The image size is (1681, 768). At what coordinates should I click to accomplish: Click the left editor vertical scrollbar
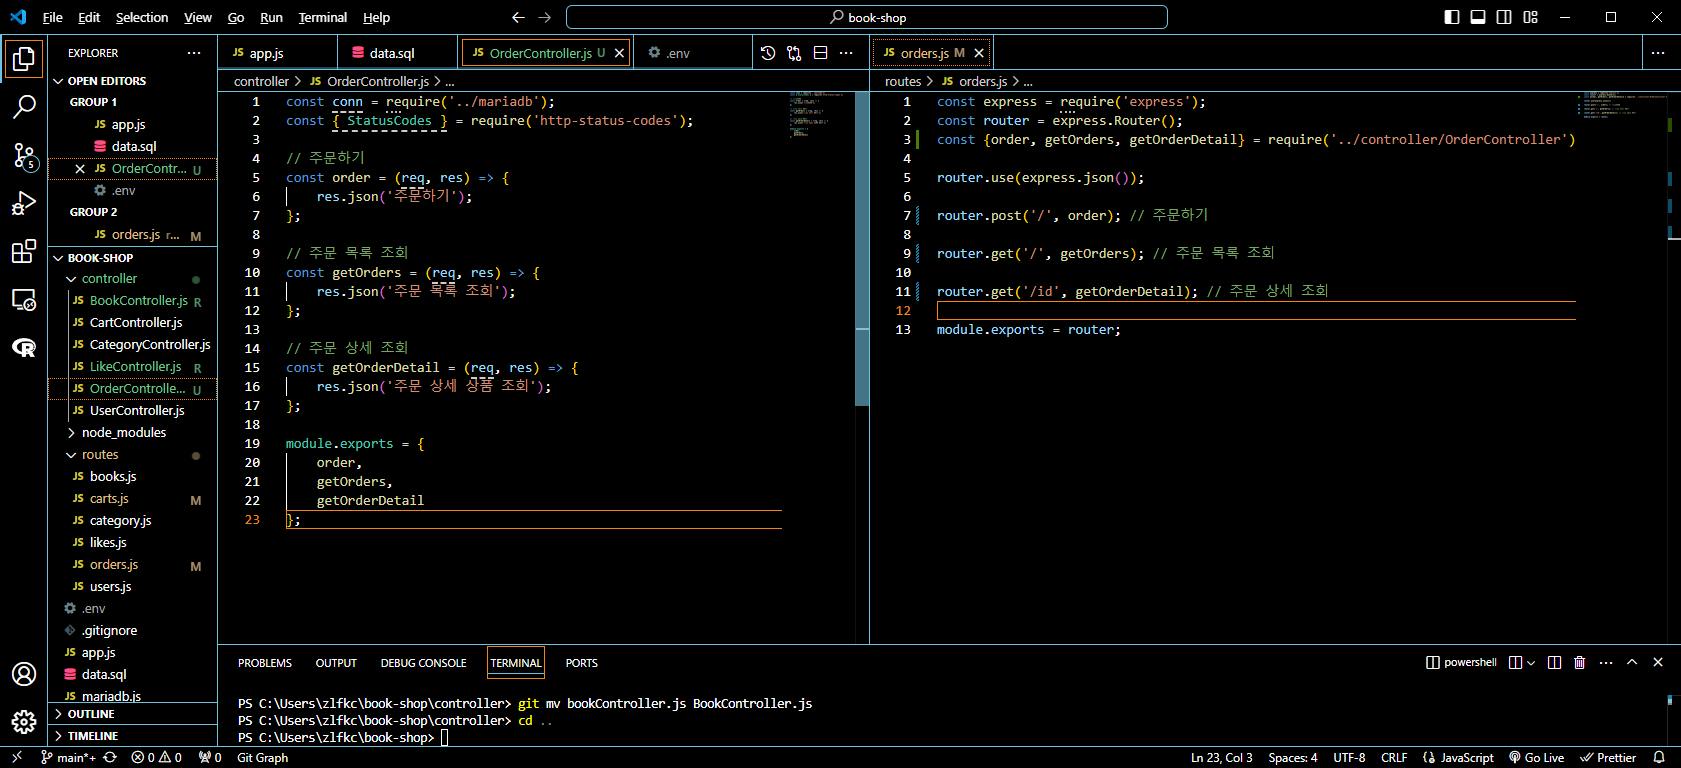(862, 248)
